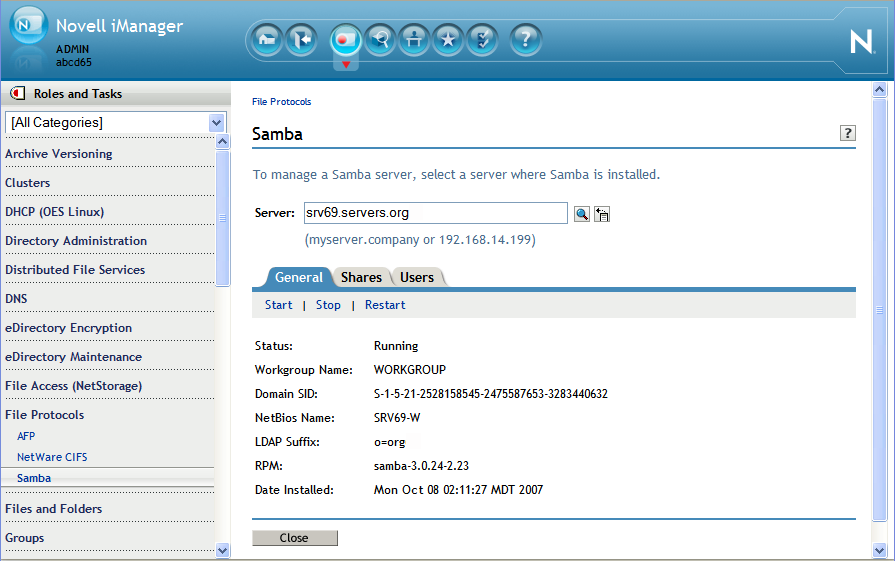Click the Configure desk icon in toolbar
The width and height of the screenshot is (895, 561).
414,40
